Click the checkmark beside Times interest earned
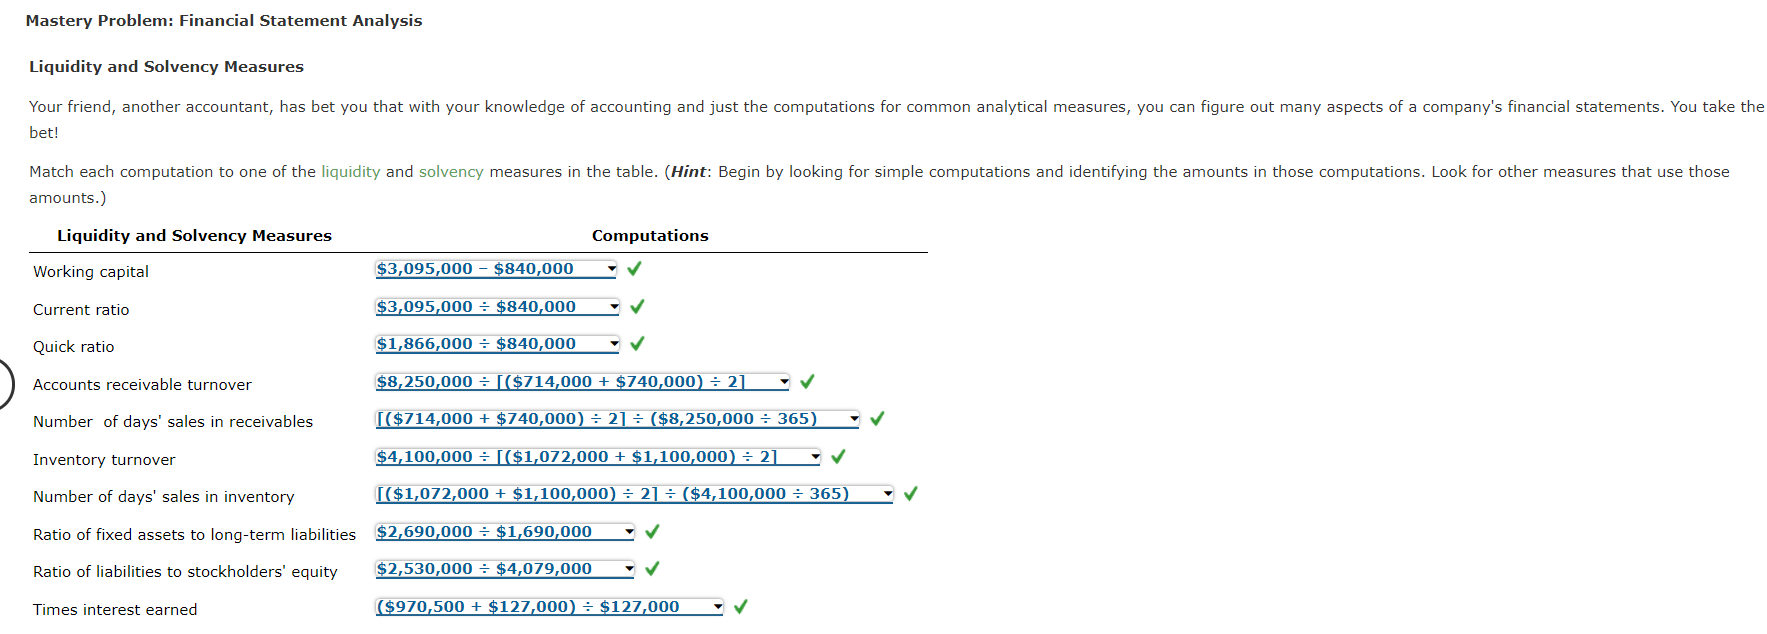Image resolution: width=1767 pixels, height=634 pixels. coord(740,606)
